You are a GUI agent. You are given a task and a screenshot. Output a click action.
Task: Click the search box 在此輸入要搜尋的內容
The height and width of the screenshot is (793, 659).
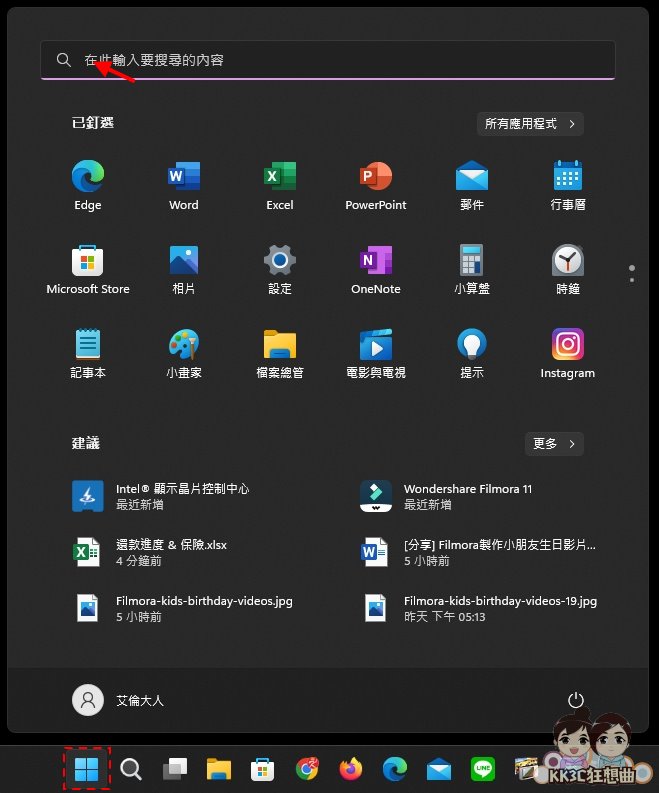point(328,60)
